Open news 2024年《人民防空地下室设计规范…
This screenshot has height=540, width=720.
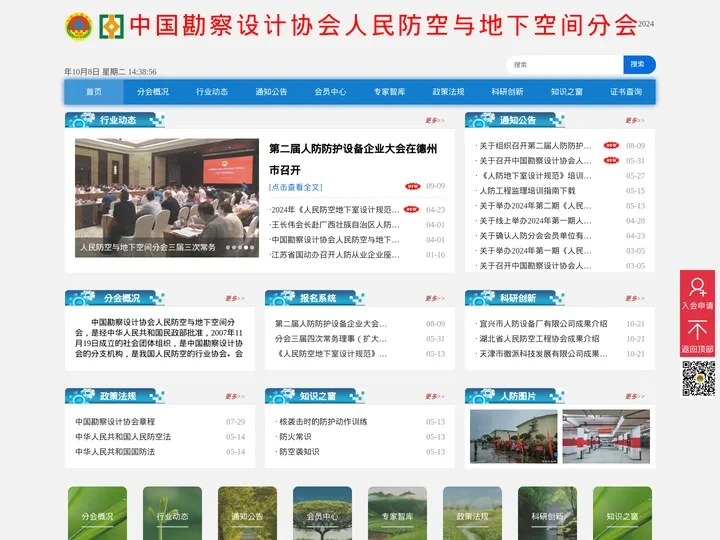pyautogui.click(x=335, y=210)
